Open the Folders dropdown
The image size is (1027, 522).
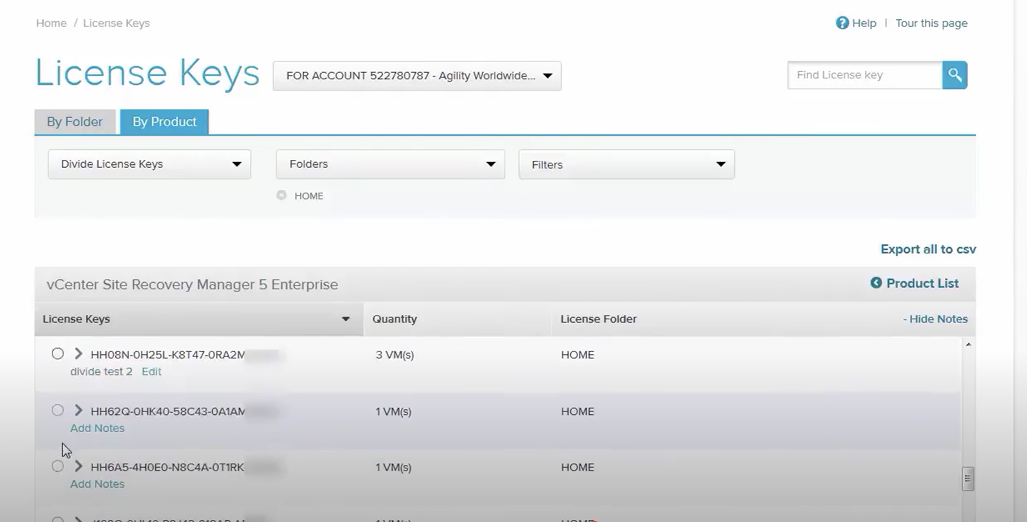(x=390, y=164)
